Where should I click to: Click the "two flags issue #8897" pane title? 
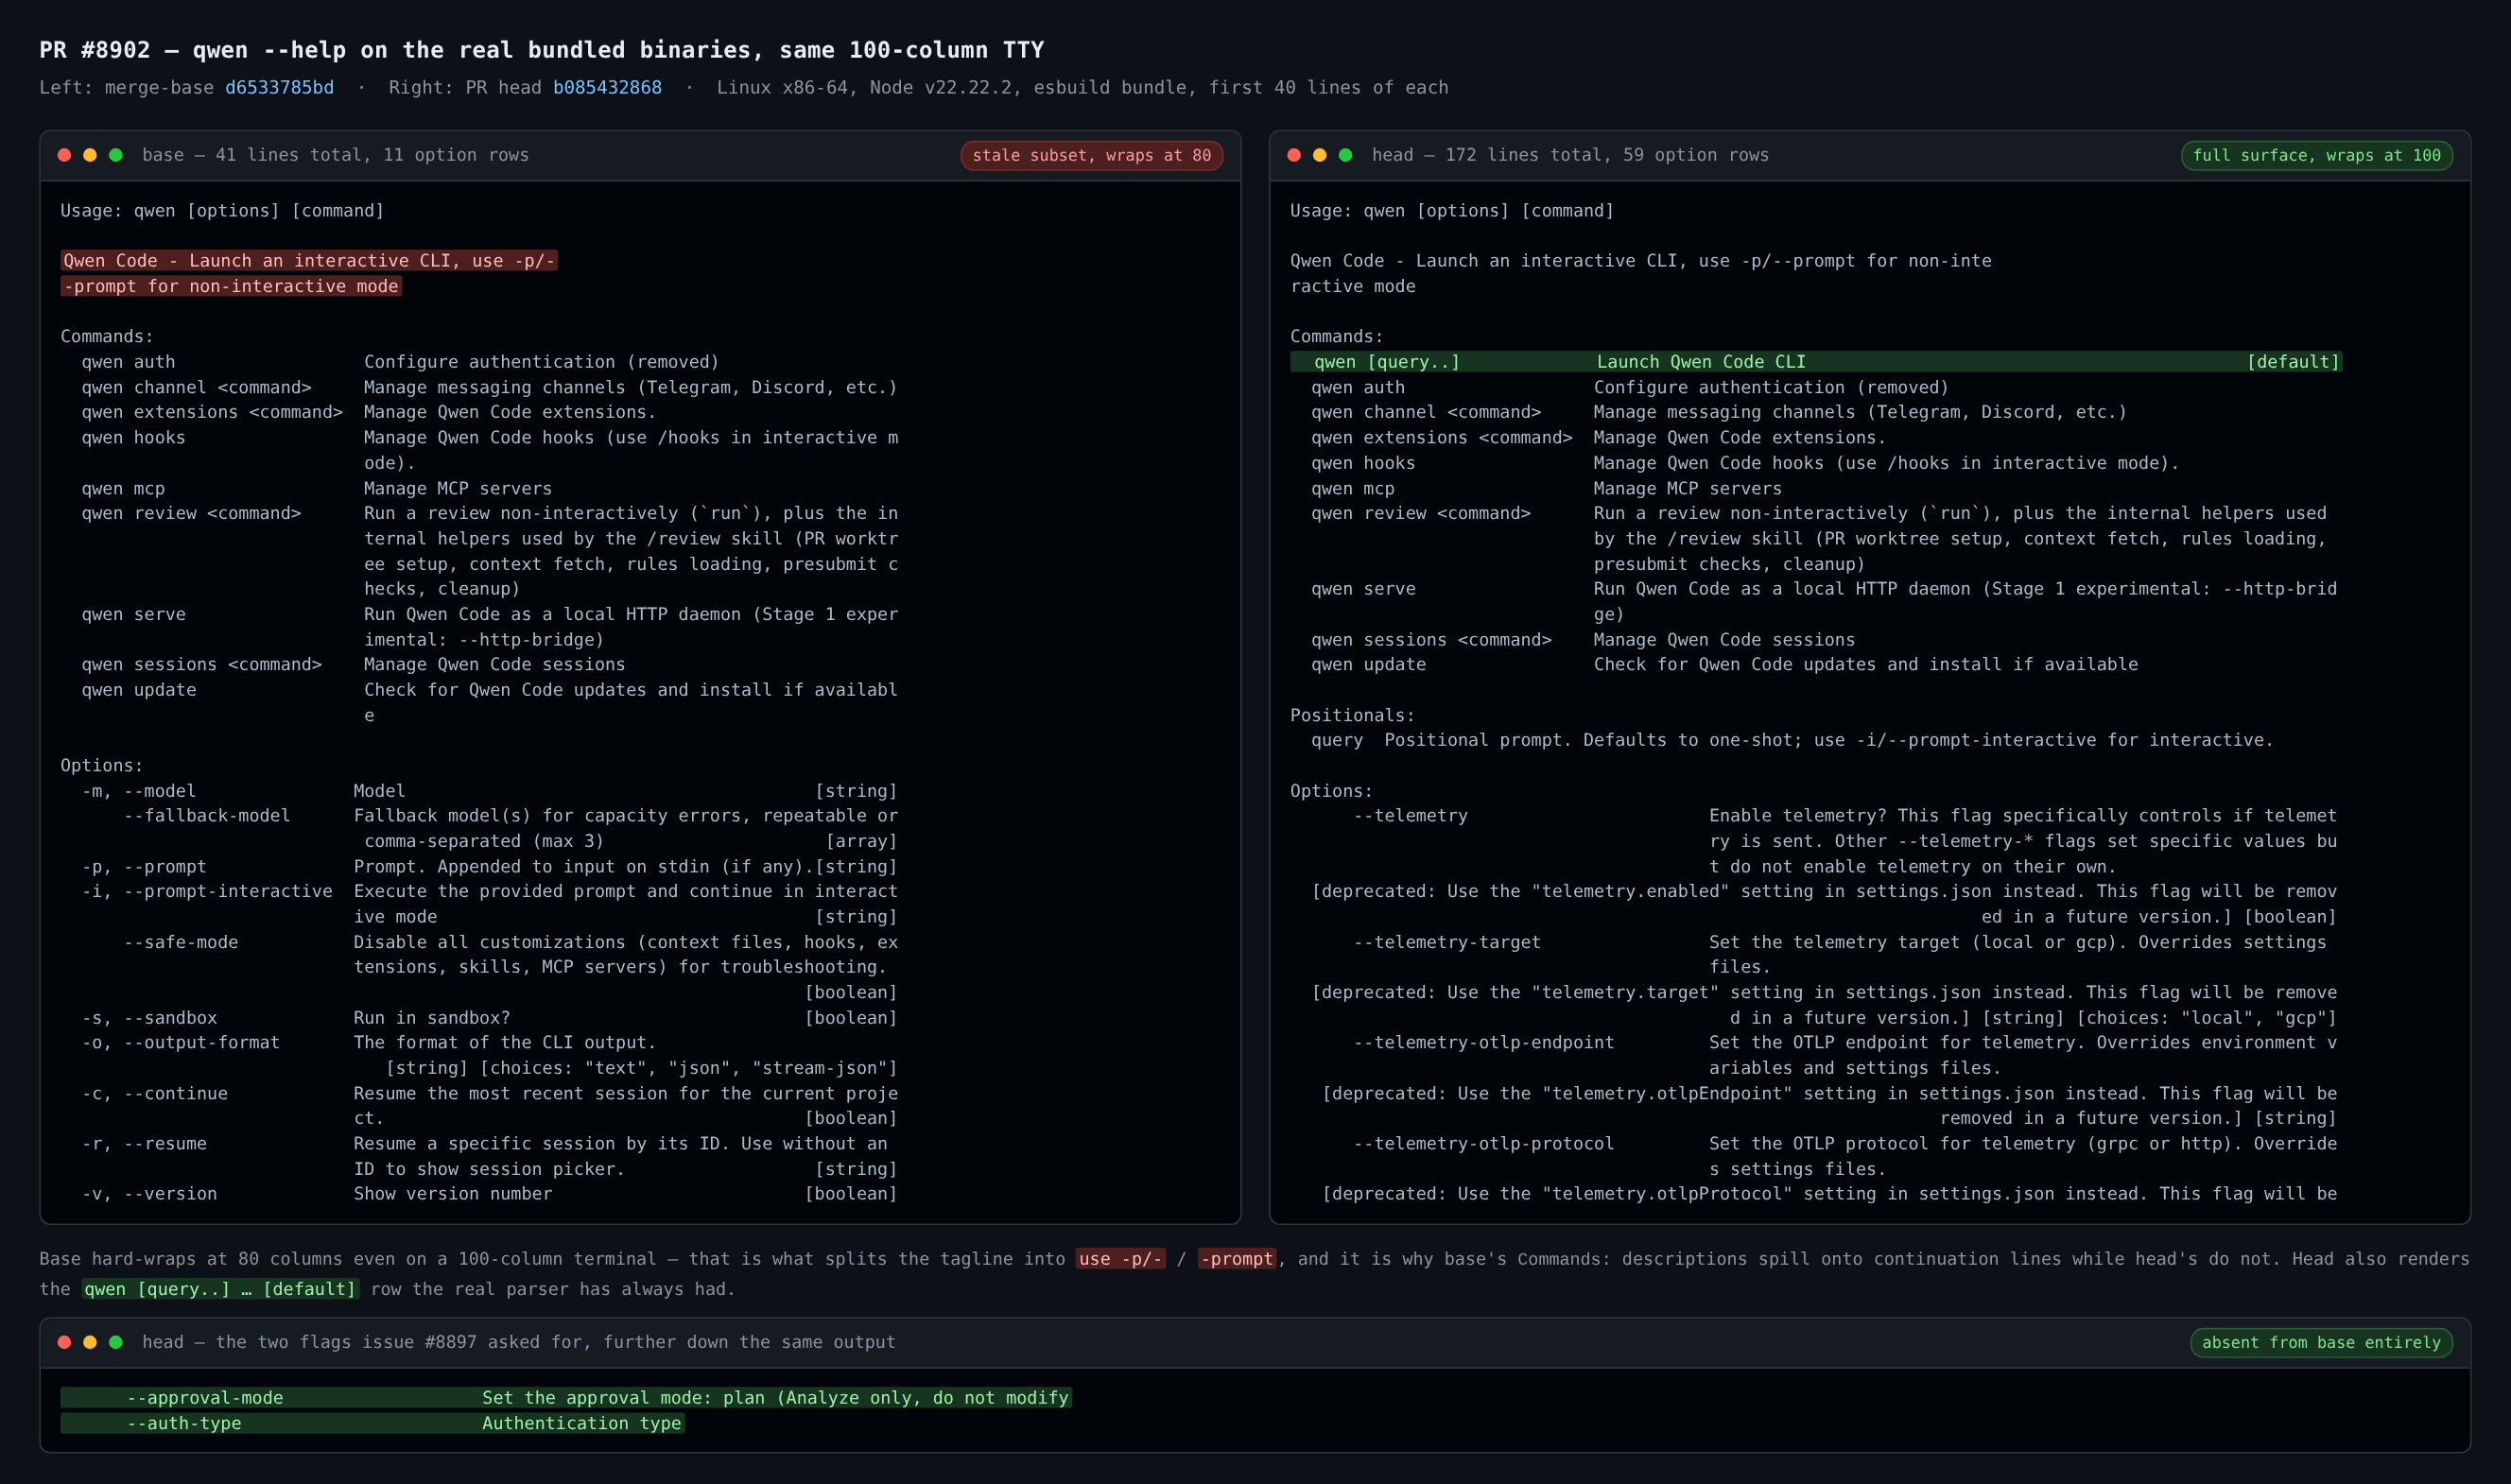518,1342
